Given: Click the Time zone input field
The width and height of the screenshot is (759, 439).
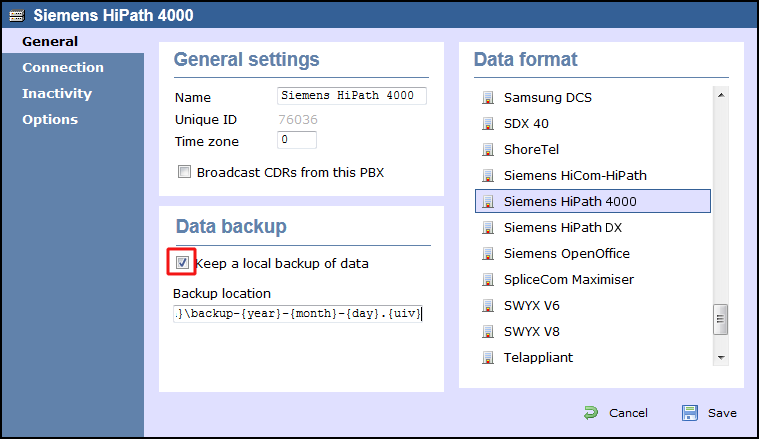Looking at the screenshot, I should (x=297, y=140).
